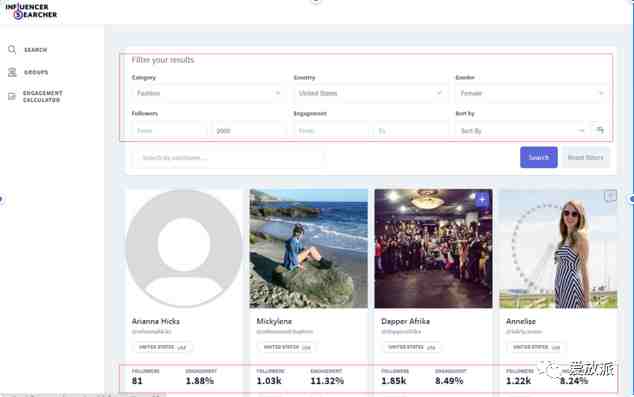Open Arianna Hicks placeholder avatar
This screenshot has height=397, width=634.
[x=184, y=248]
